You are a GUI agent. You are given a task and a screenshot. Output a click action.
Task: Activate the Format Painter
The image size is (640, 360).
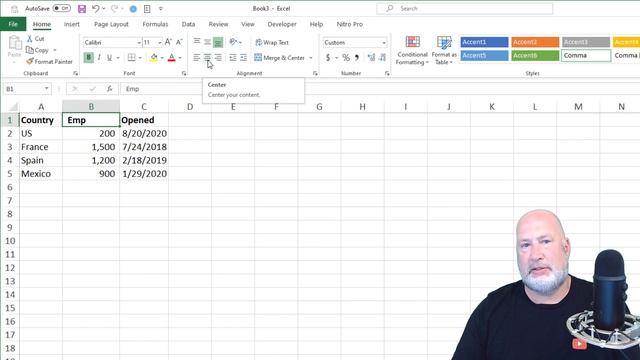(49, 62)
